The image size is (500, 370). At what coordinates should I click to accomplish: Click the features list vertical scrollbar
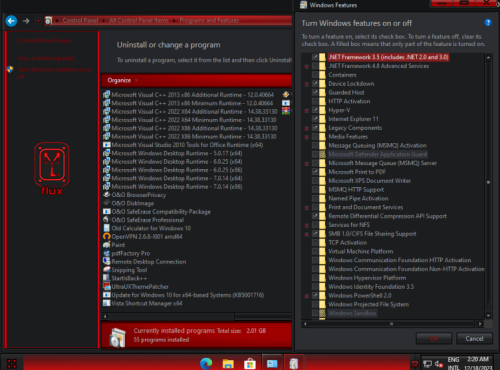click(488, 182)
